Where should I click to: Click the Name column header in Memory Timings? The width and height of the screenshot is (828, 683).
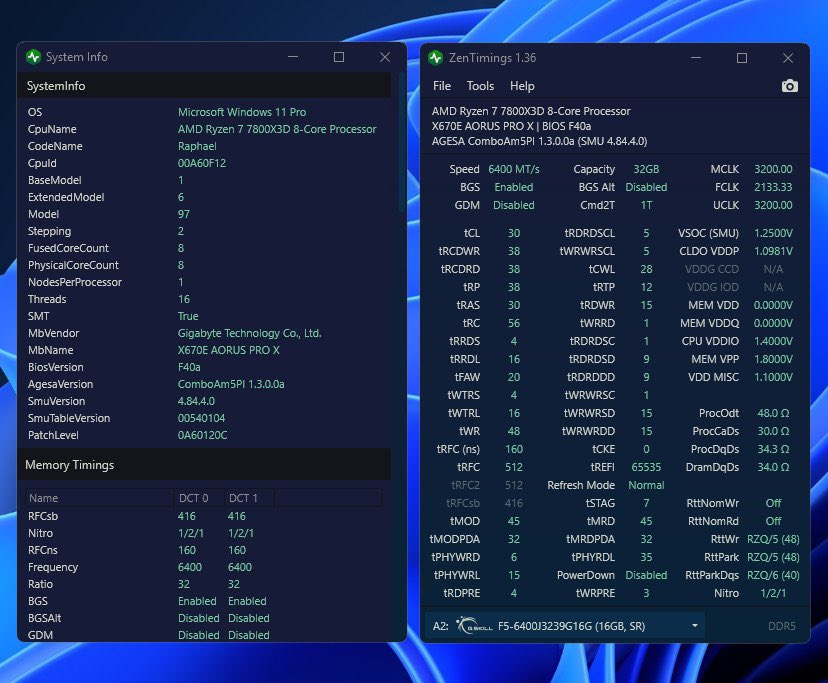100,498
